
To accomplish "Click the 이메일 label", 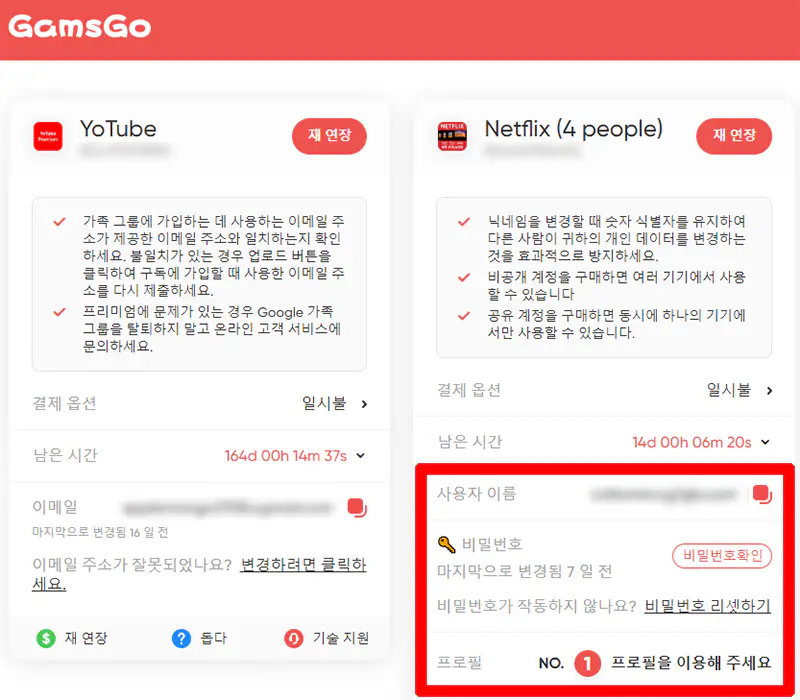I will 55,507.
